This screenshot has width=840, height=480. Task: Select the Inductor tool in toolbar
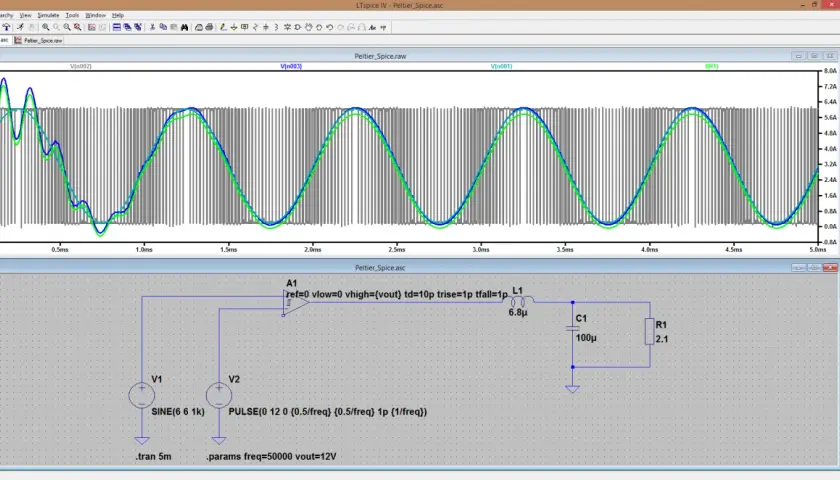276,27
